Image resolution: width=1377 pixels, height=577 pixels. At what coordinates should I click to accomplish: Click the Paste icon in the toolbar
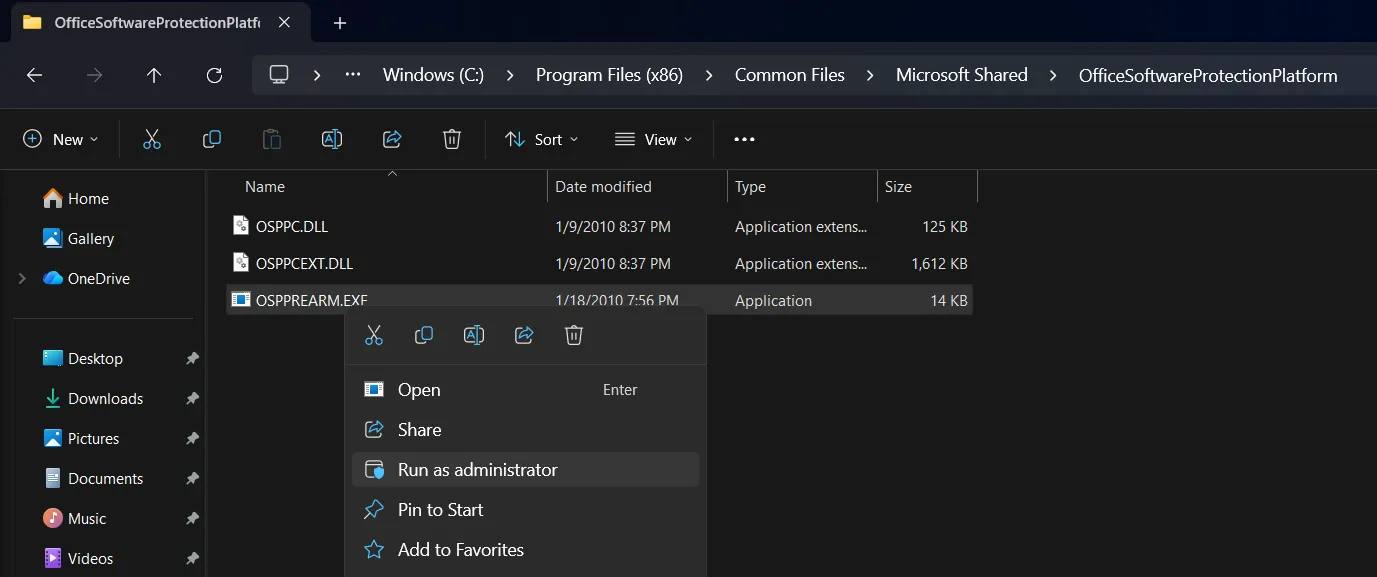pyautogui.click(x=272, y=140)
